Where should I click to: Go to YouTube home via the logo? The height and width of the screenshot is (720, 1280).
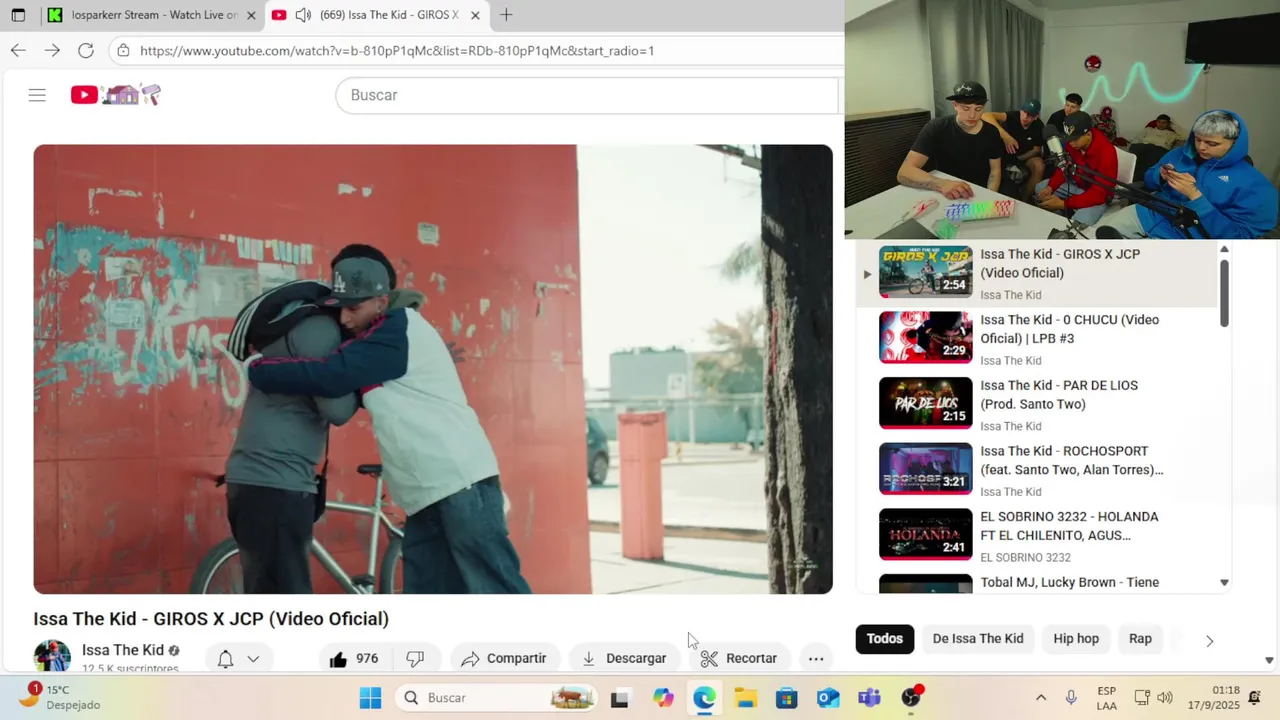[x=115, y=95]
